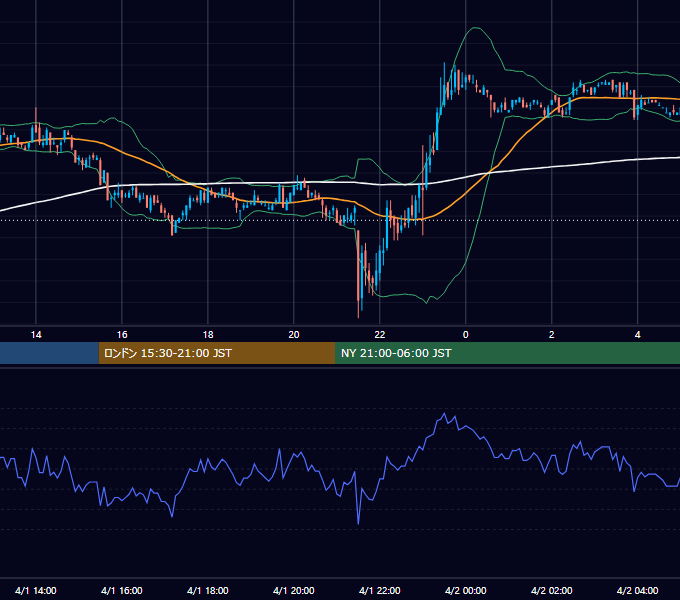Click the 4/2 04:00 indicator axis label
The width and height of the screenshot is (680, 600).
[x=638, y=590]
